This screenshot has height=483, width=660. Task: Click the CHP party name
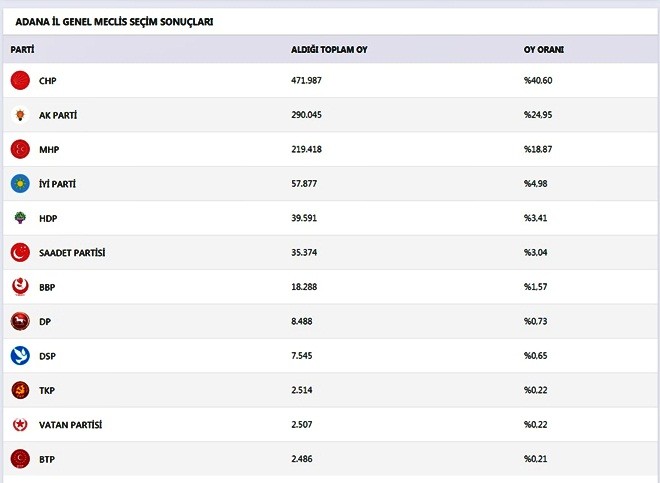click(x=48, y=81)
